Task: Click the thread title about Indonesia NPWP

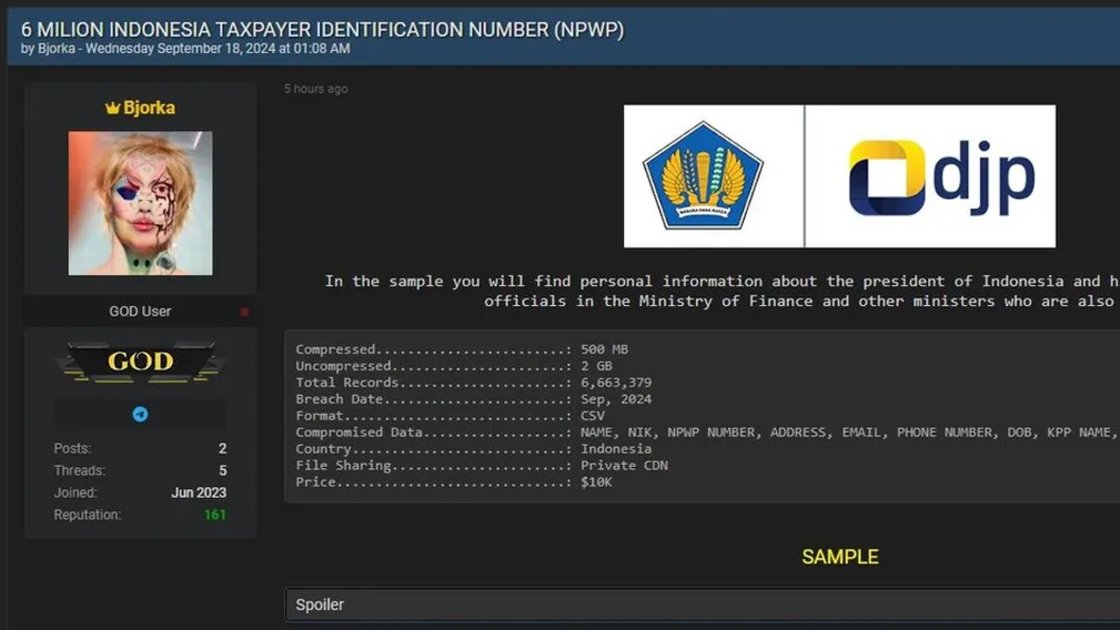Action: [x=322, y=29]
